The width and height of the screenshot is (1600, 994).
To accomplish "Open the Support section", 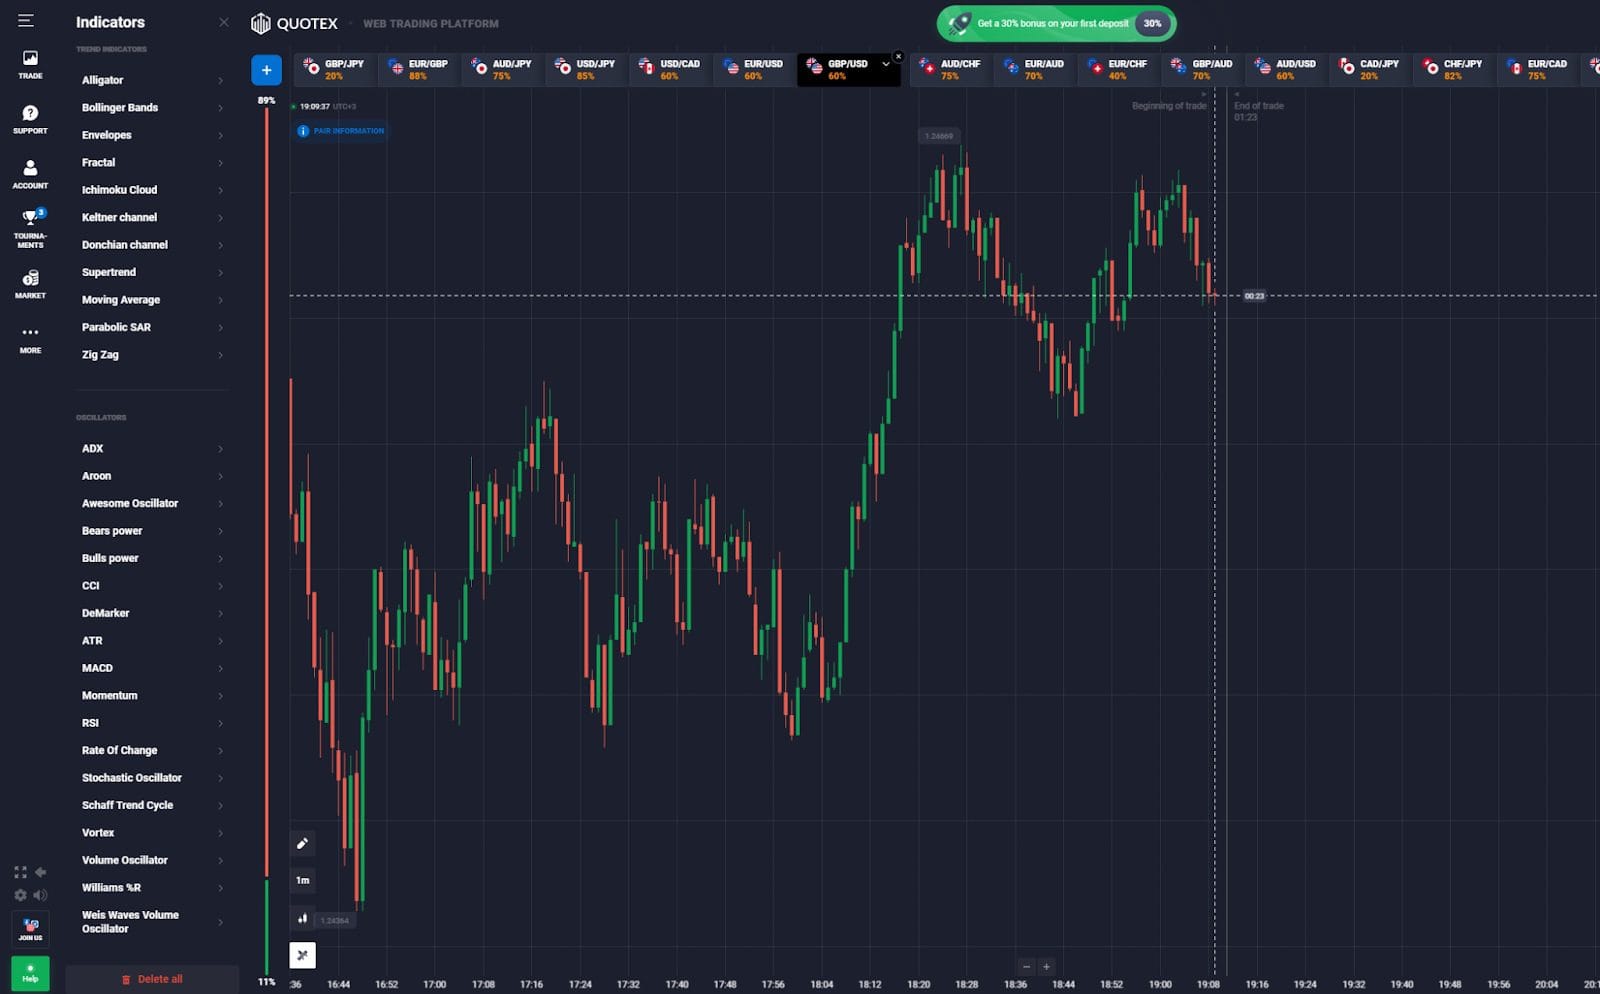I will [x=30, y=119].
